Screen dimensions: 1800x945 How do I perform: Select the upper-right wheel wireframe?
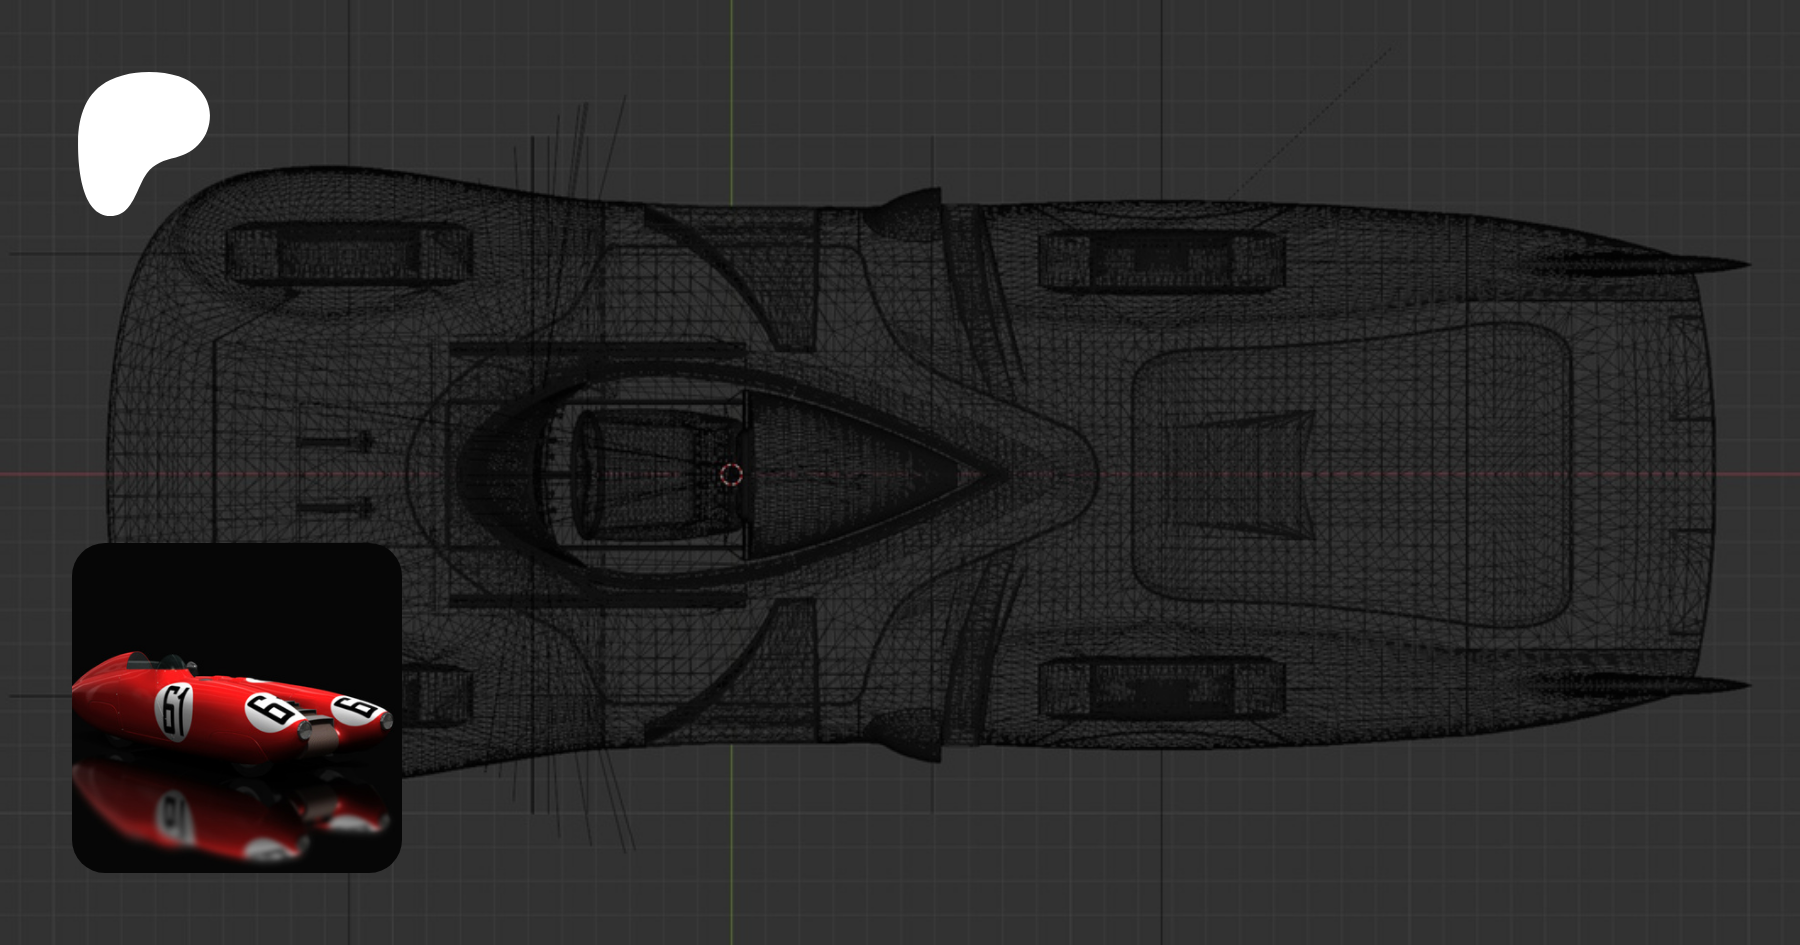[1160, 260]
